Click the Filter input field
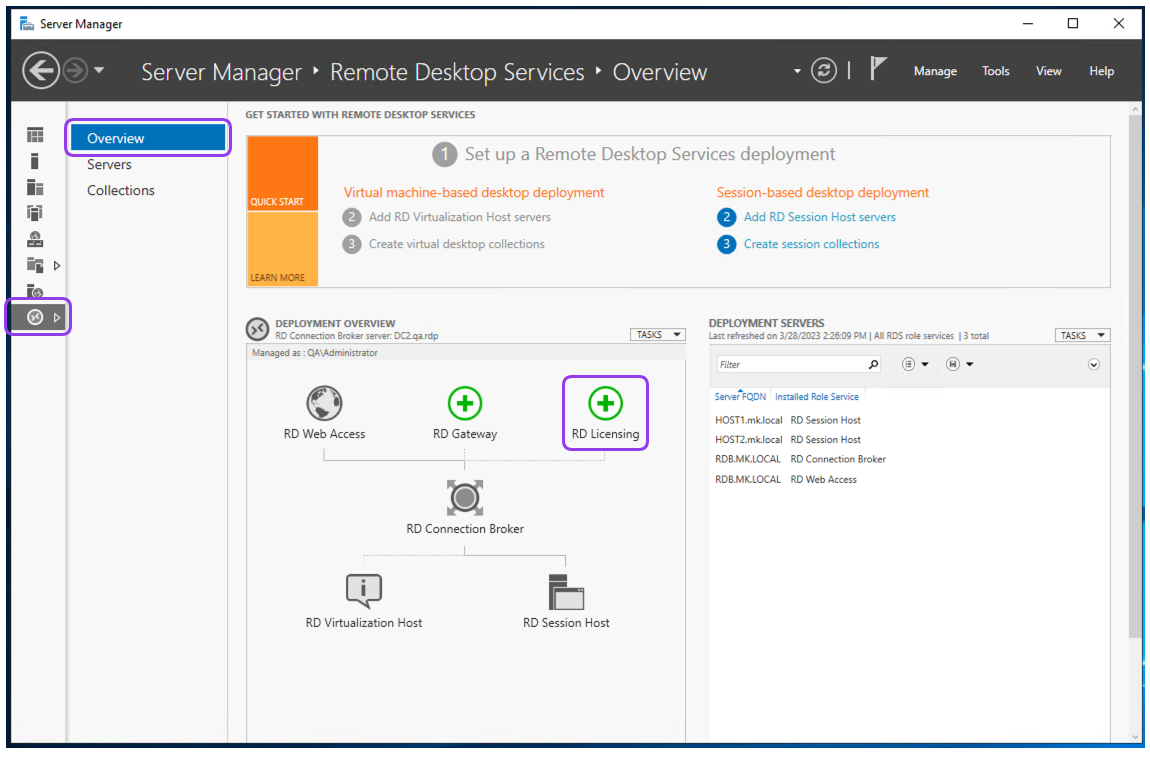1150x761 pixels. tap(798, 364)
